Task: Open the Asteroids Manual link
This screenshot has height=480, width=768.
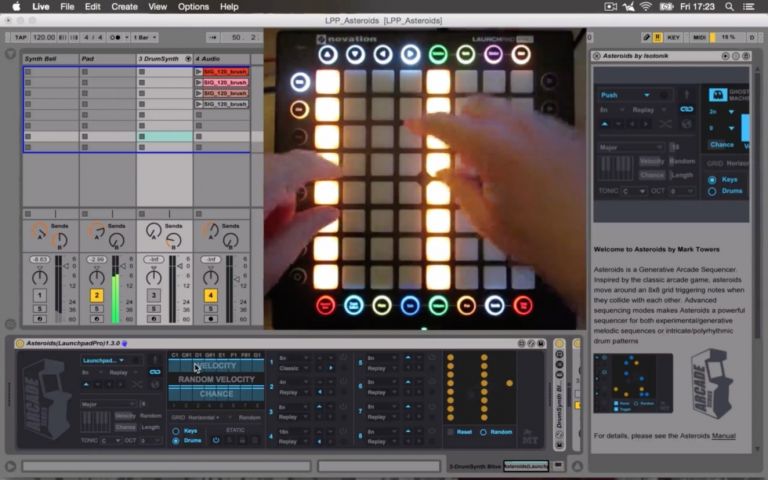Action: (x=723, y=435)
